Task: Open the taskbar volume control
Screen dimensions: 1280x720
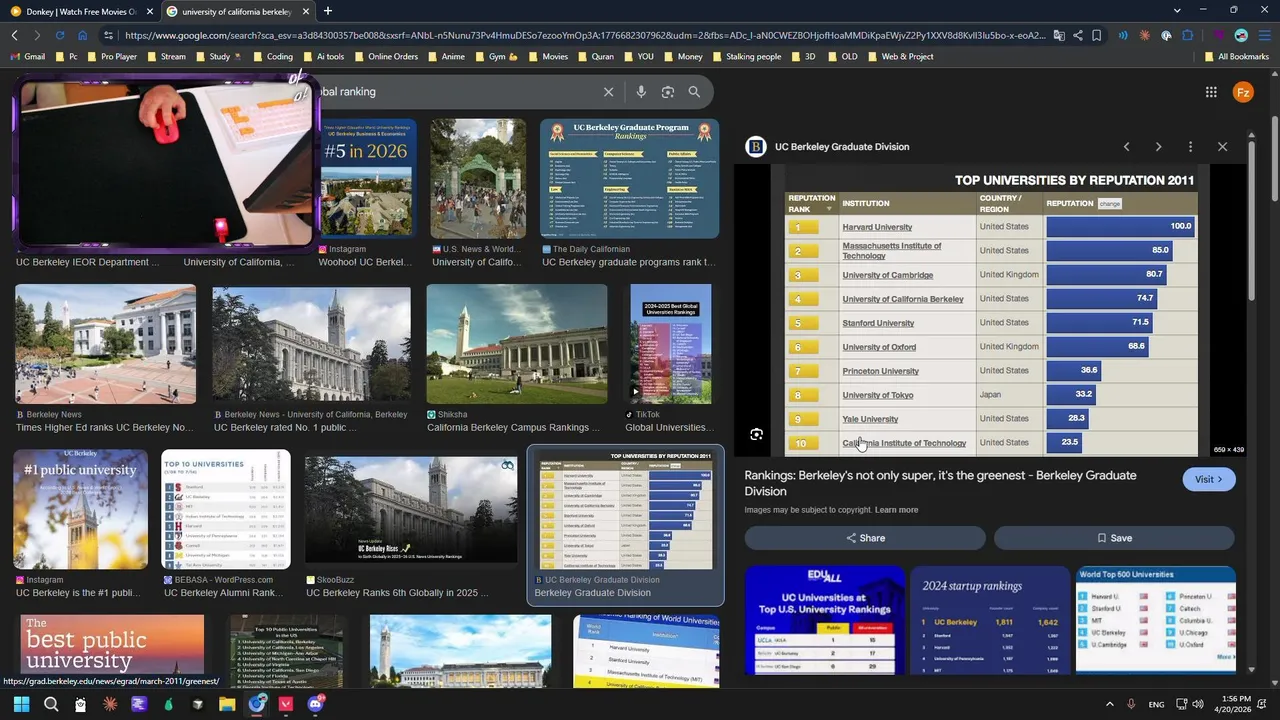Action: [1198, 704]
